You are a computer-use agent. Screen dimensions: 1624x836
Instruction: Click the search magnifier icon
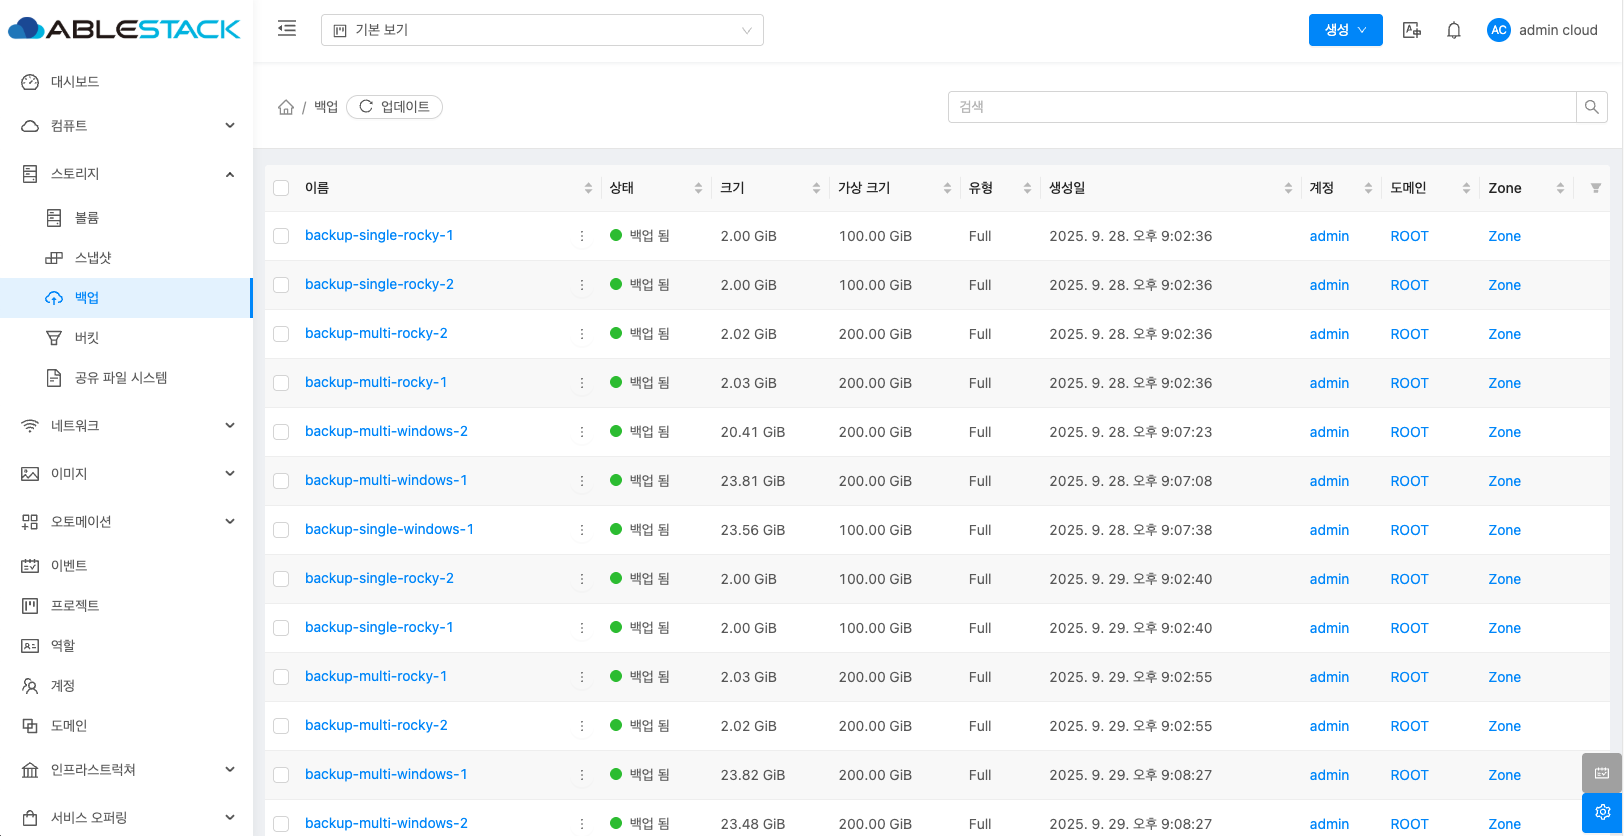[x=1591, y=107]
